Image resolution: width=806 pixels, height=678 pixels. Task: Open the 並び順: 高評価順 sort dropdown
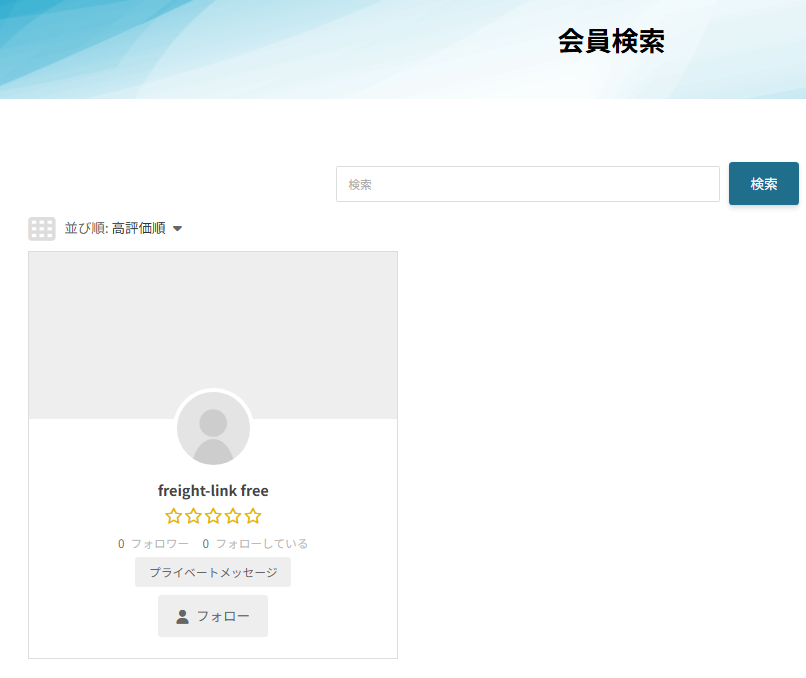pos(115,228)
